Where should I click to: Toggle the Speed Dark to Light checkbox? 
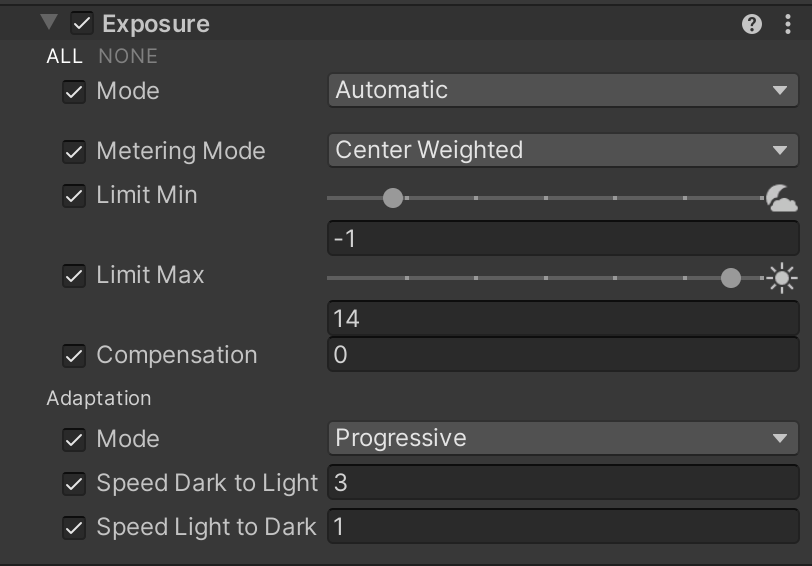(74, 484)
